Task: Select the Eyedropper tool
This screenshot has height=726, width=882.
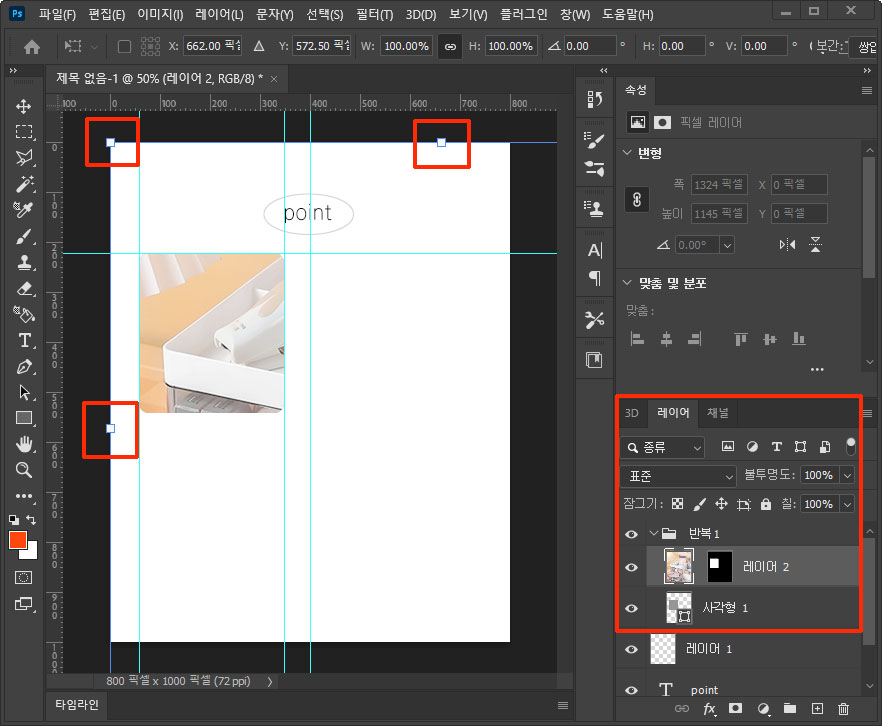Action: (24, 209)
